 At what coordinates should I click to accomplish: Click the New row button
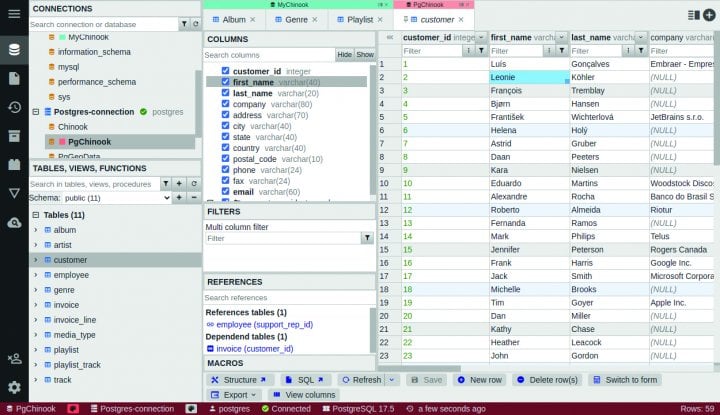(x=480, y=380)
